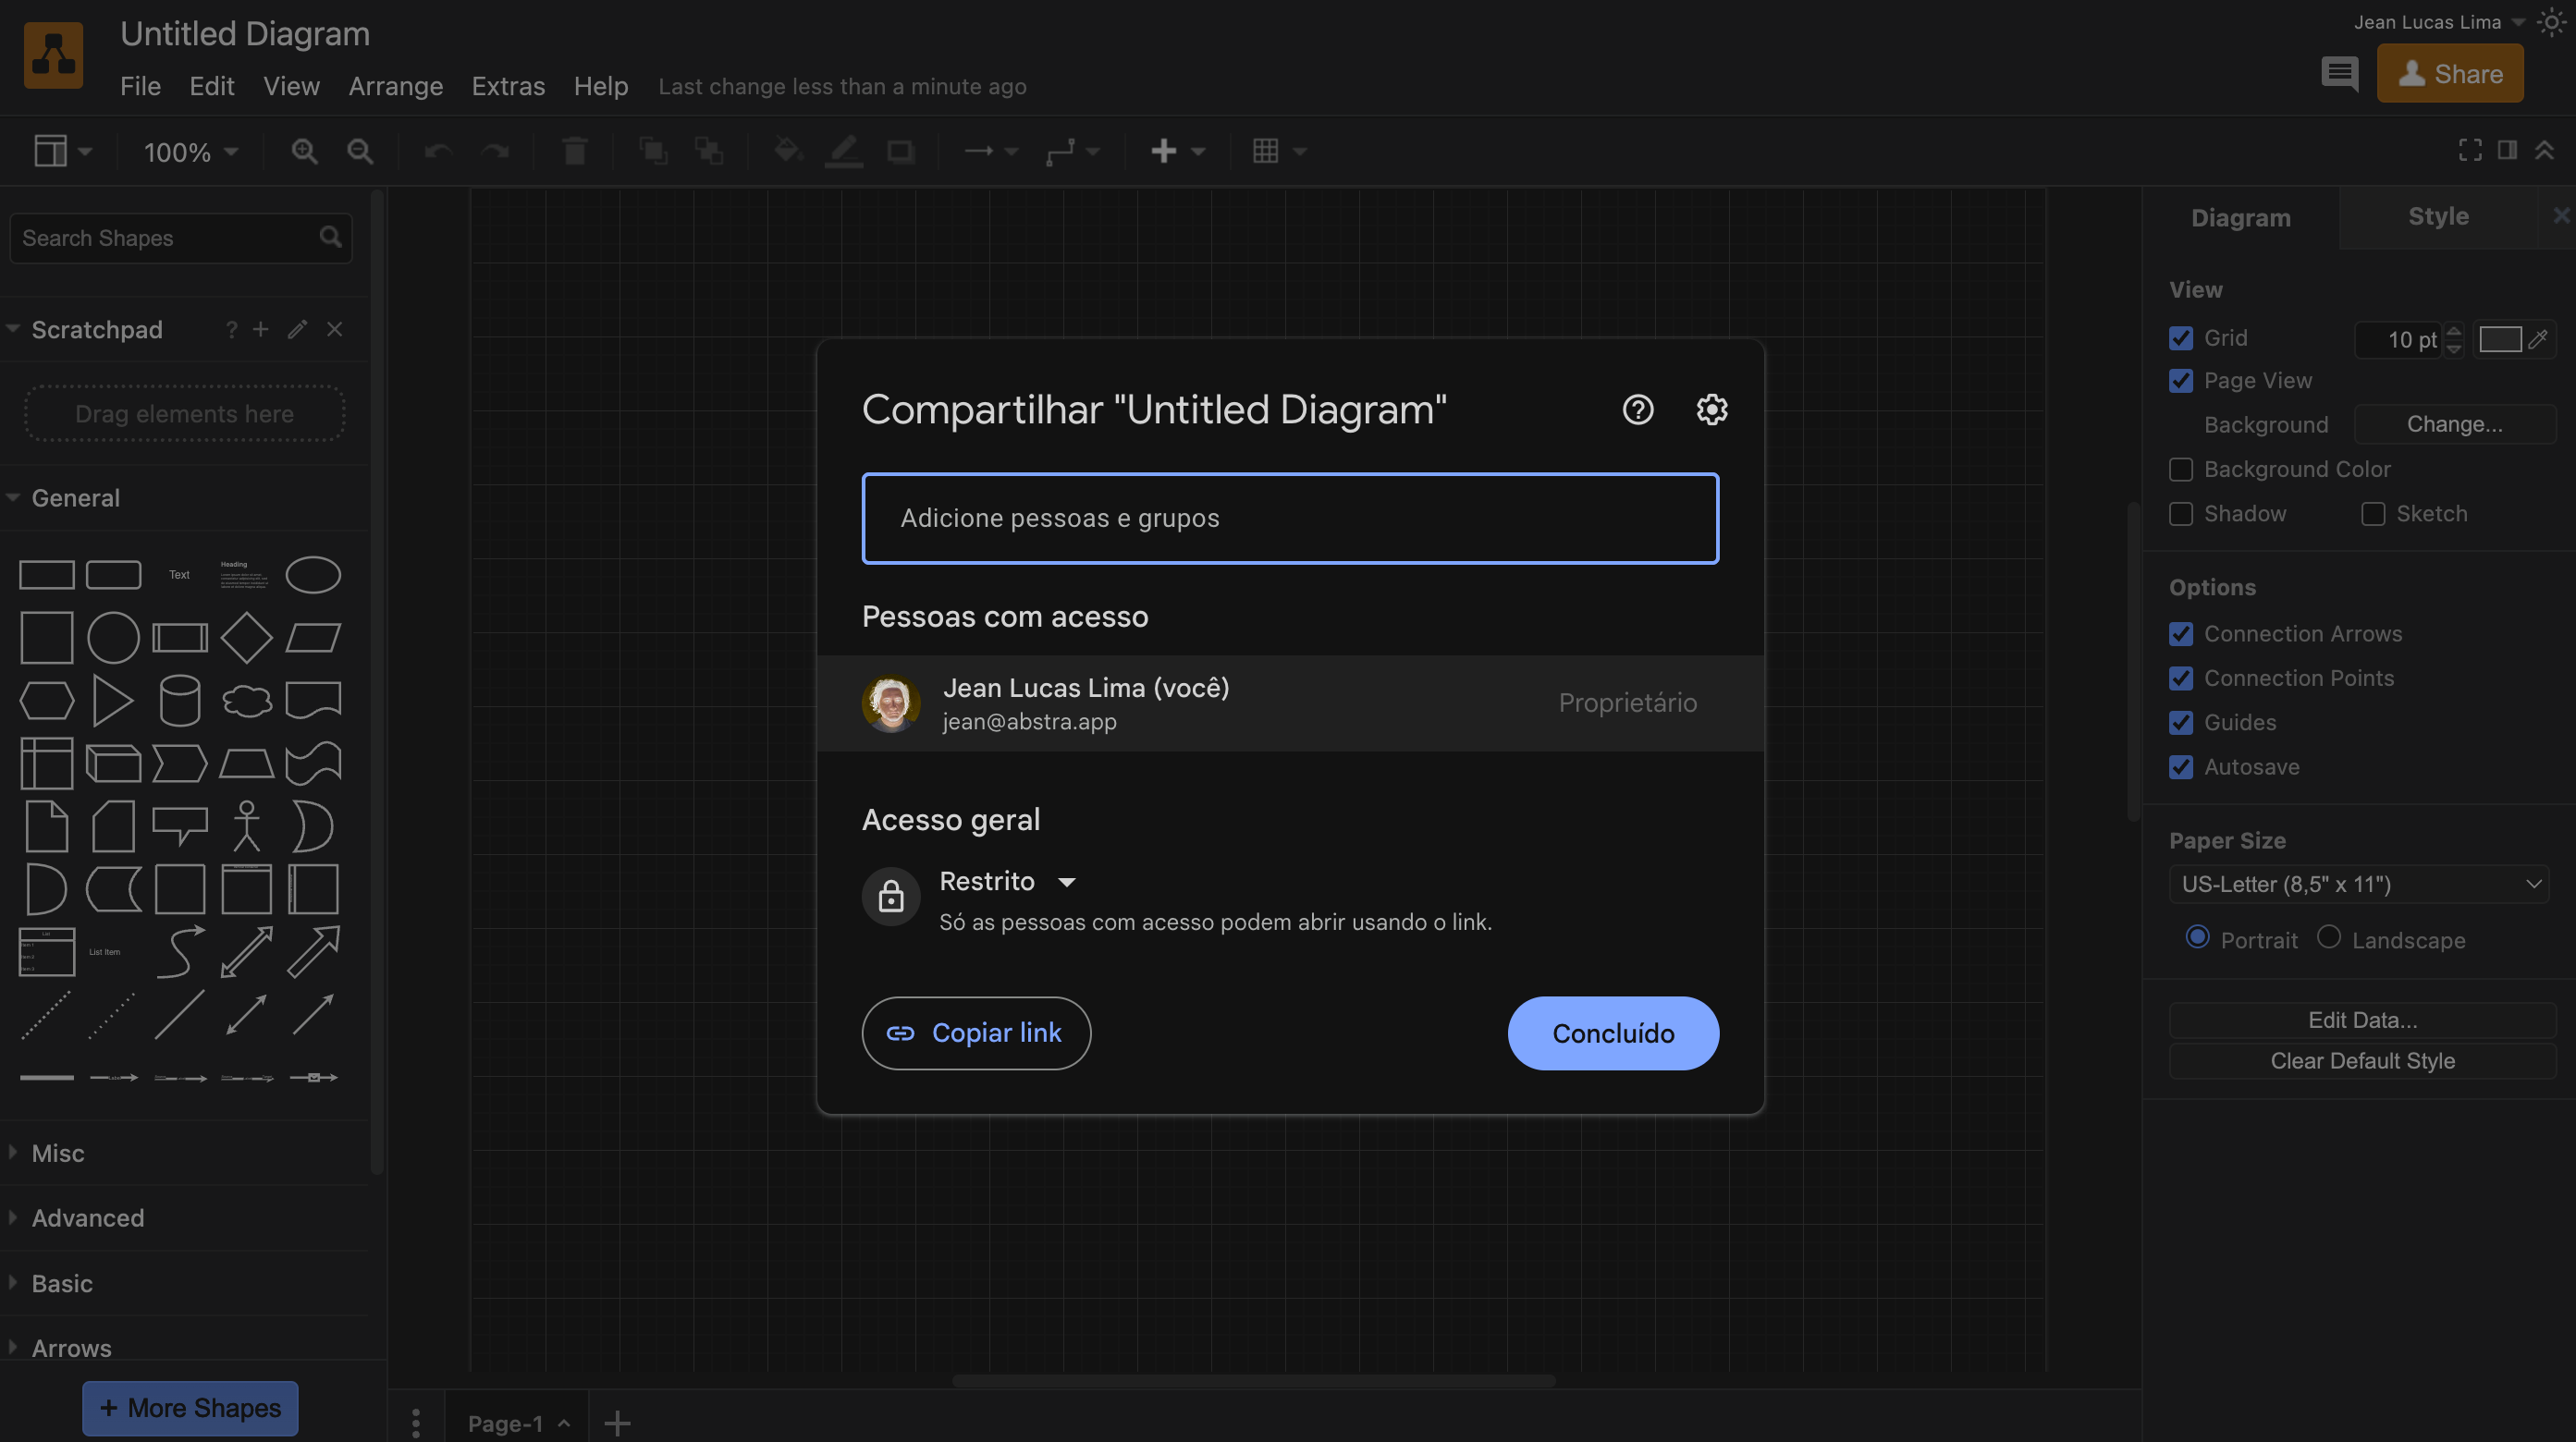
Task: Disable the Autosave checkbox
Action: [x=2180, y=767]
